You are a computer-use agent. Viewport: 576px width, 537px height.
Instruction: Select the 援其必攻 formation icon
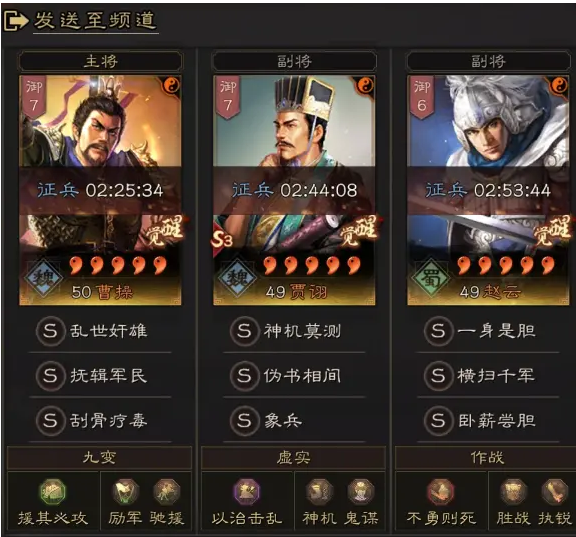click(53, 492)
